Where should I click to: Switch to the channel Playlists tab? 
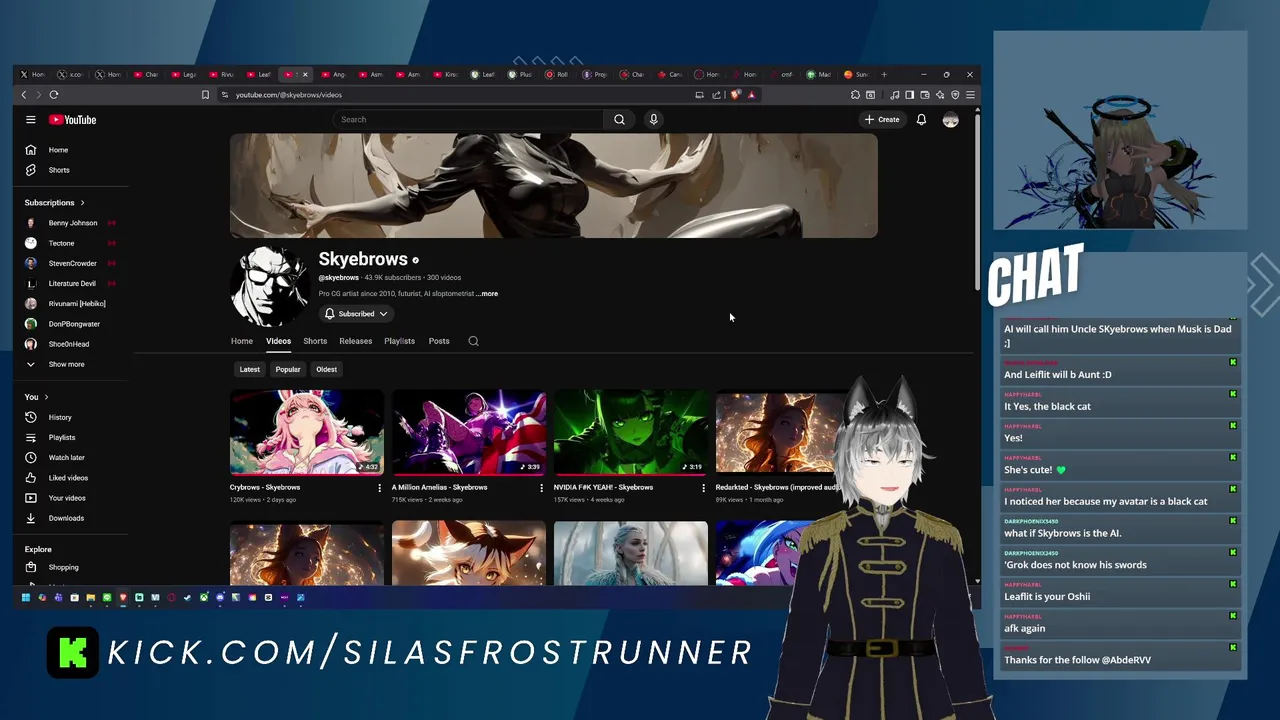point(399,341)
